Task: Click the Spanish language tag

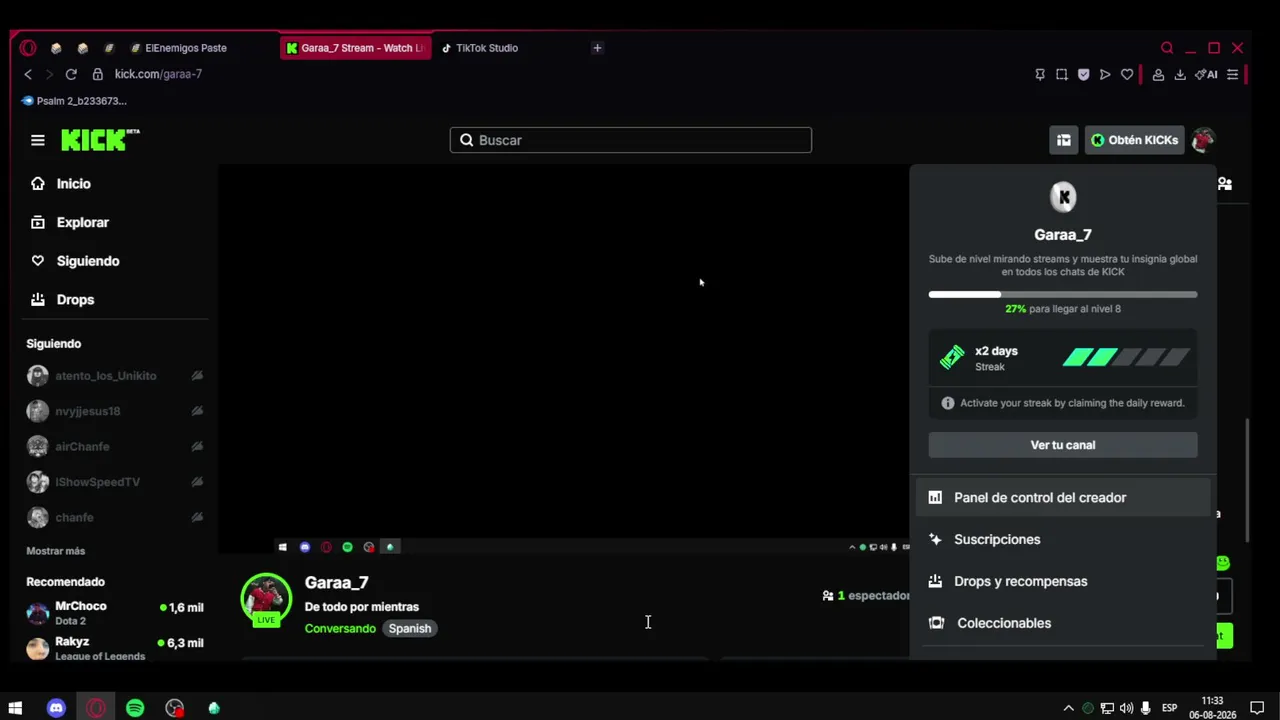Action: click(410, 628)
